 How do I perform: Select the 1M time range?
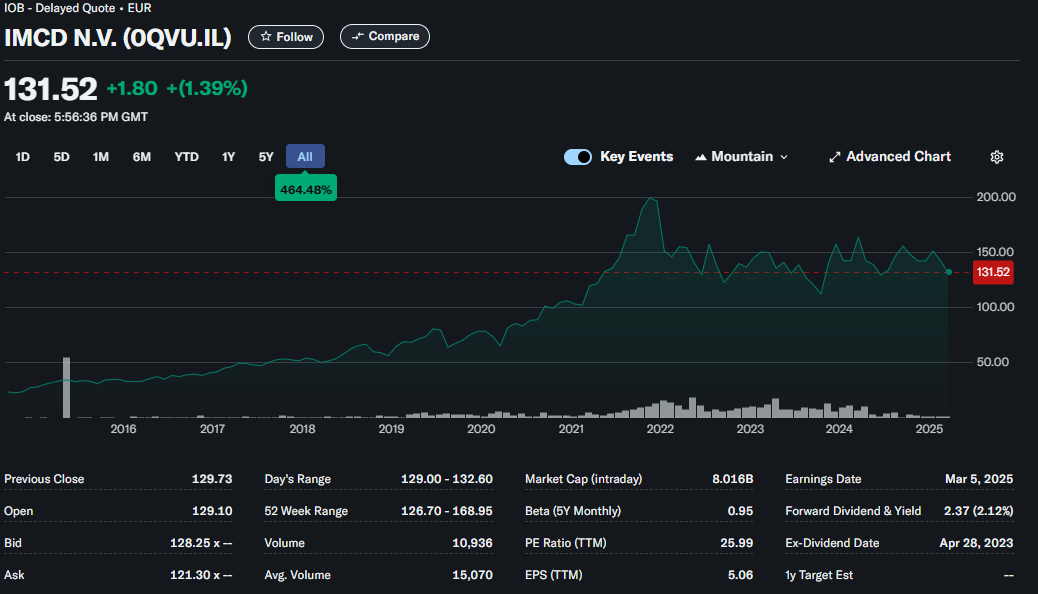(x=101, y=157)
